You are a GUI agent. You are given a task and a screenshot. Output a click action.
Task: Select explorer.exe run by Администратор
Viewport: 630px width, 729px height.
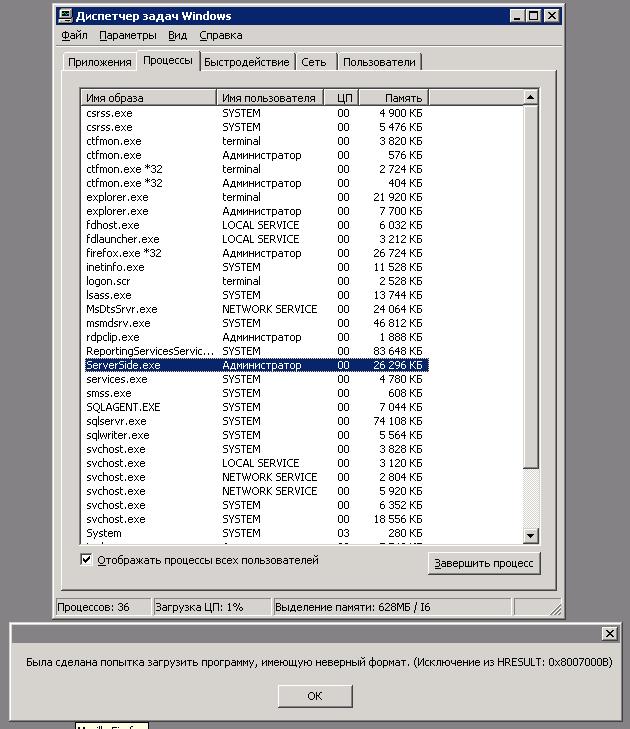point(256,211)
